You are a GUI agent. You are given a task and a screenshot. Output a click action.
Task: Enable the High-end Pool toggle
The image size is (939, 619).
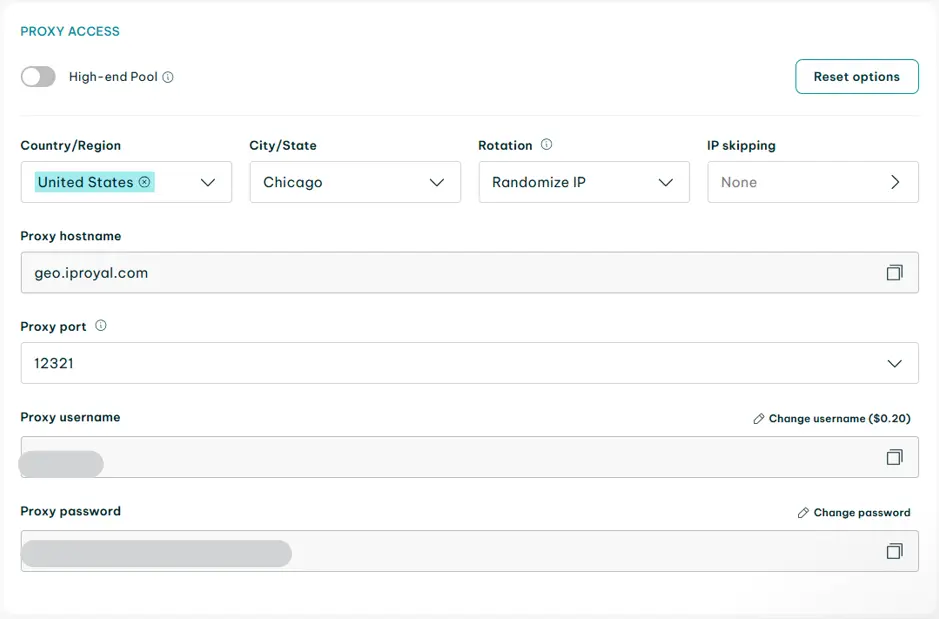pyautogui.click(x=38, y=77)
